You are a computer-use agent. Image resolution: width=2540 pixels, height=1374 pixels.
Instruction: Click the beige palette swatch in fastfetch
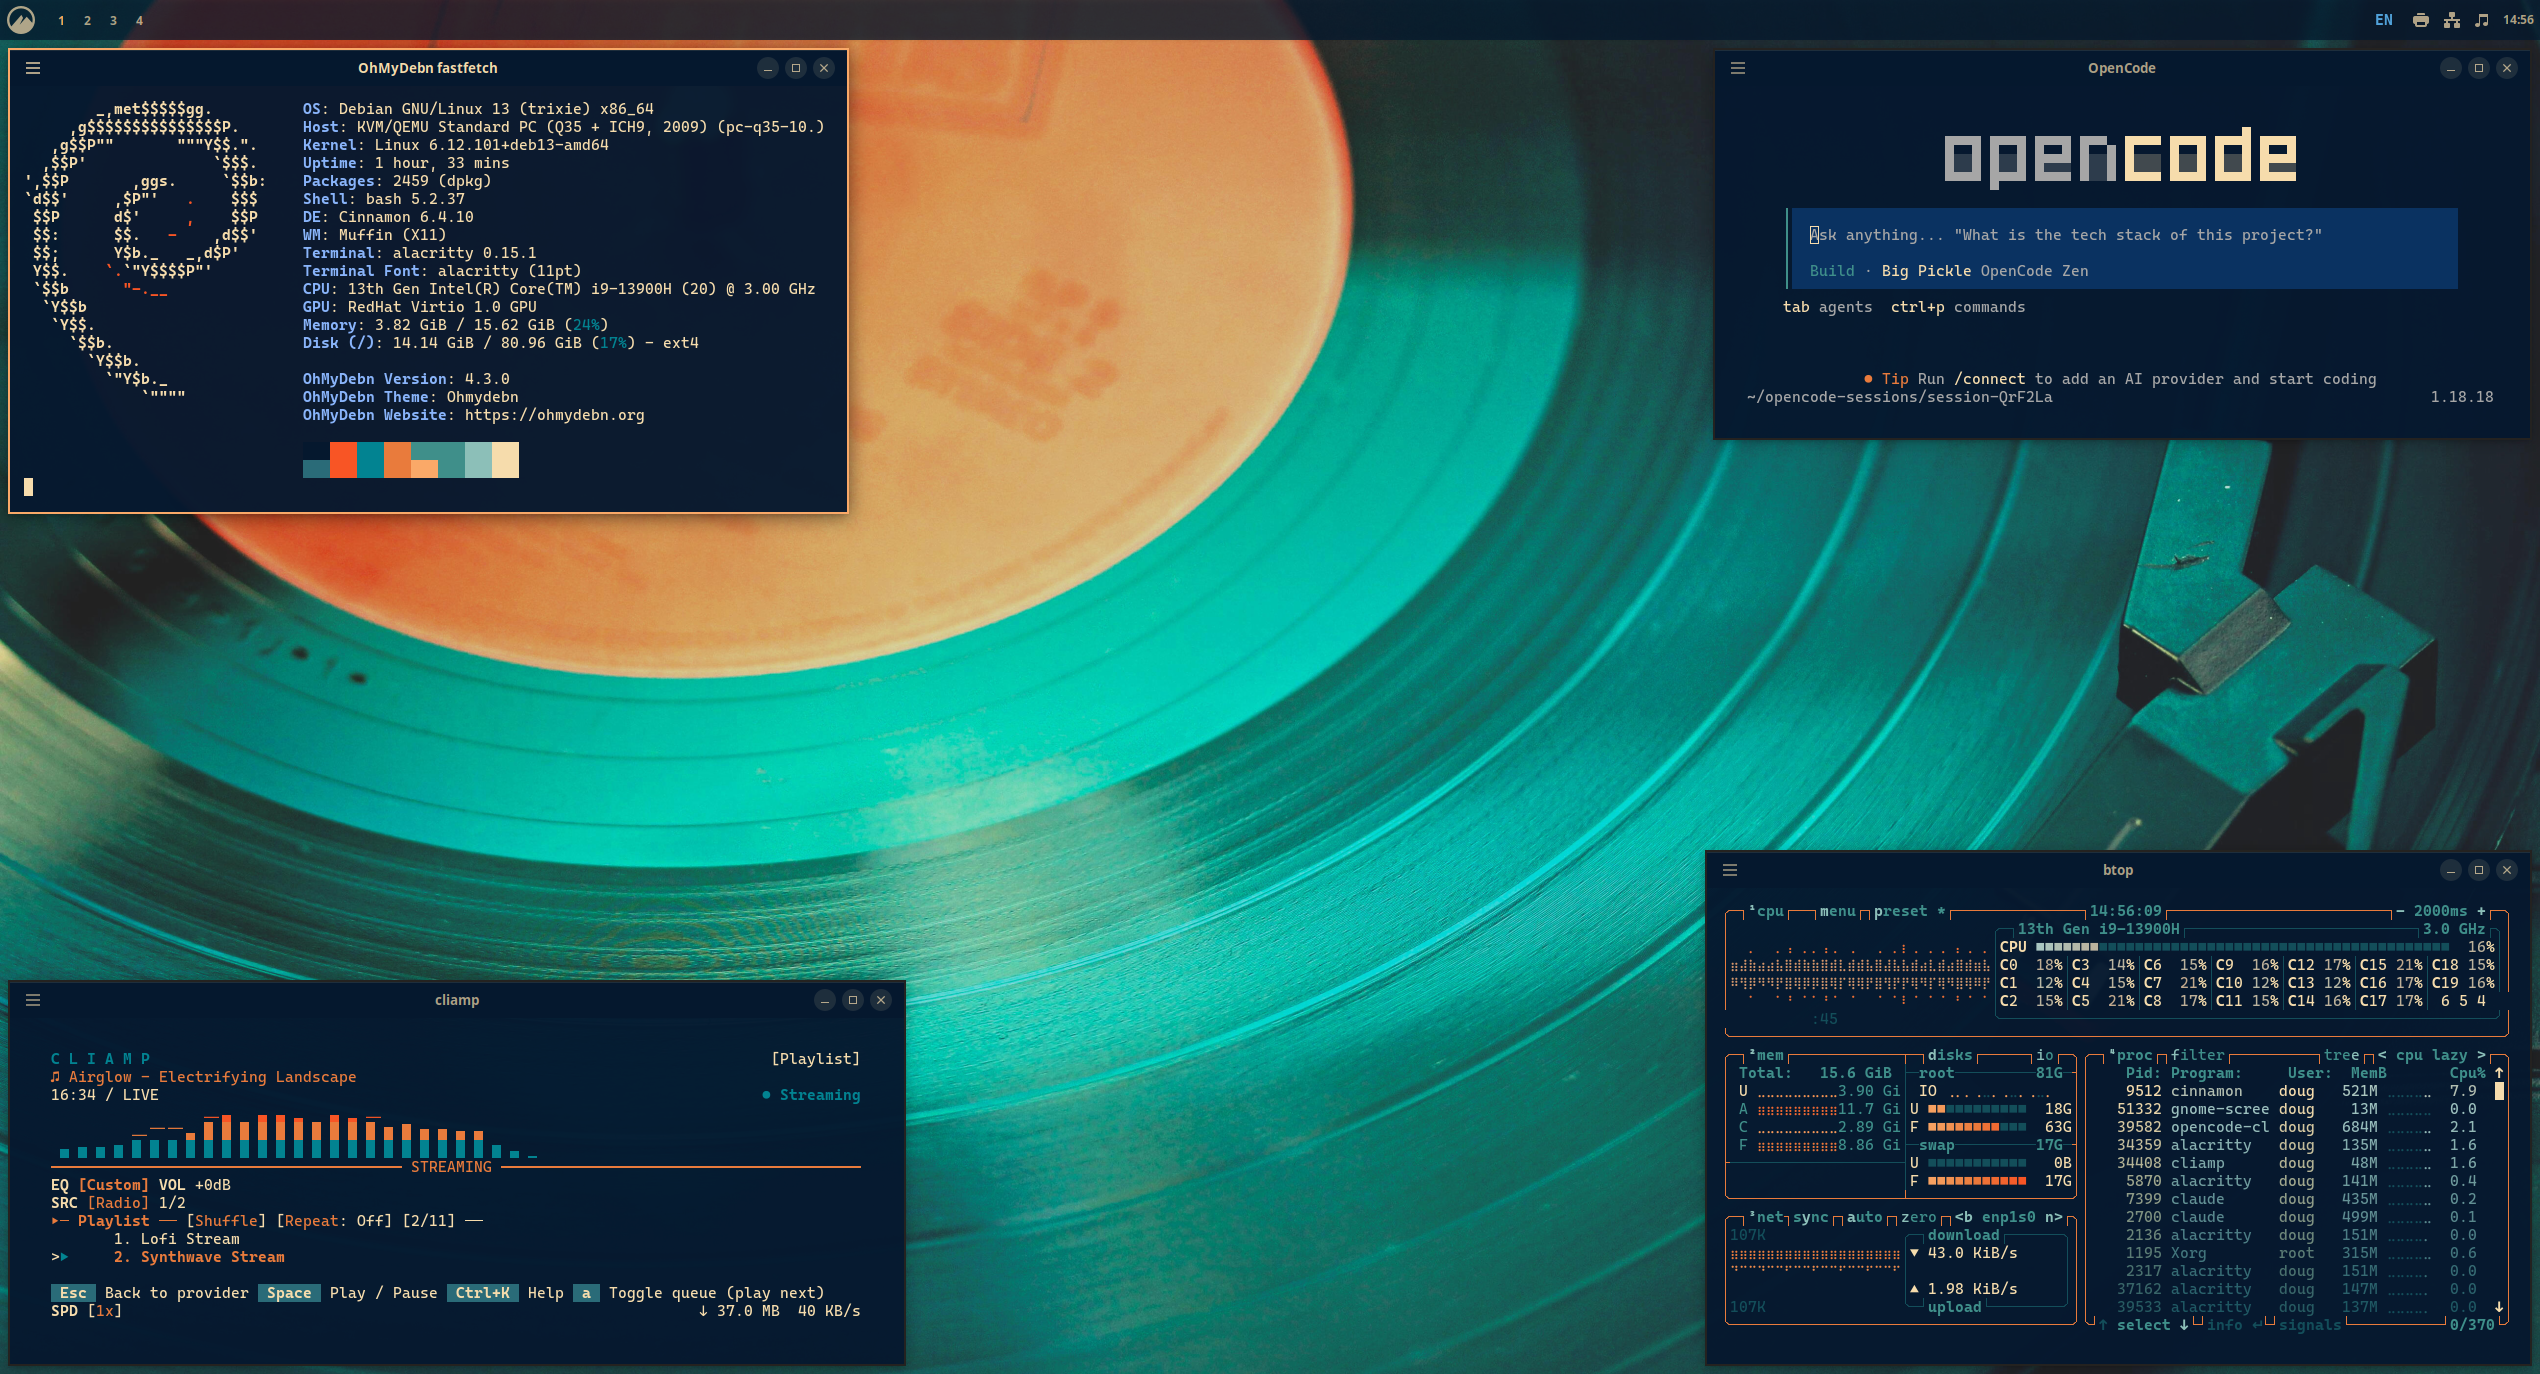pos(505,460)
